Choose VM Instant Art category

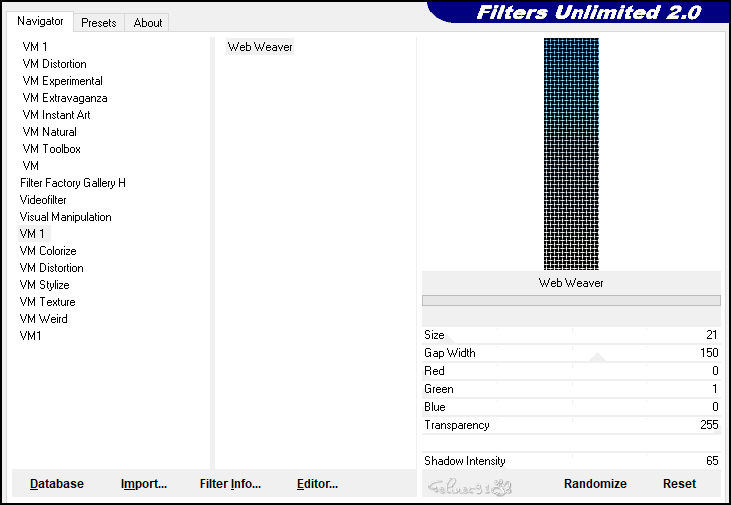(56, 115)
